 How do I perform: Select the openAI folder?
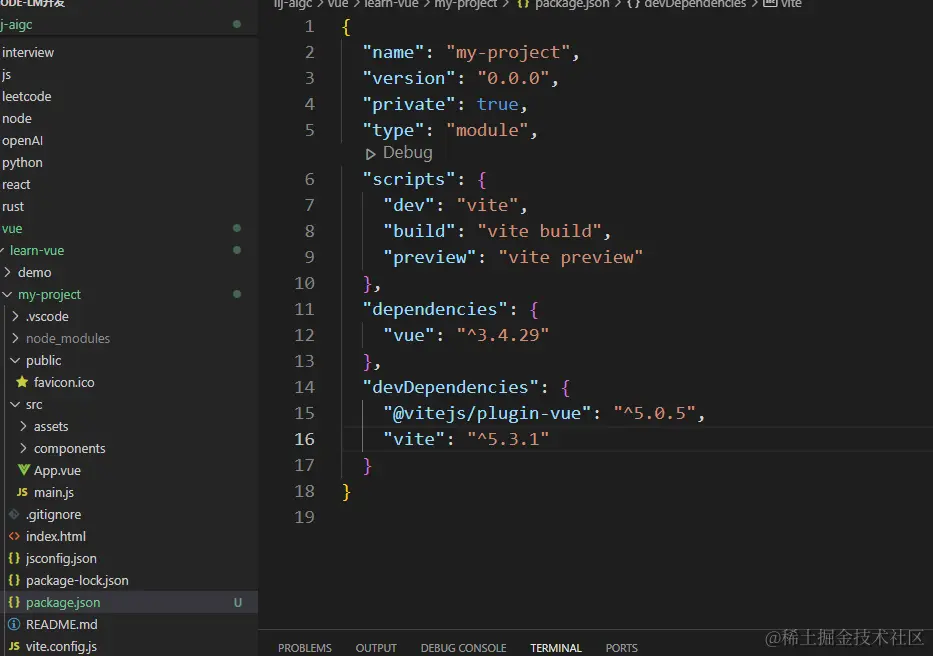point(23,140)
